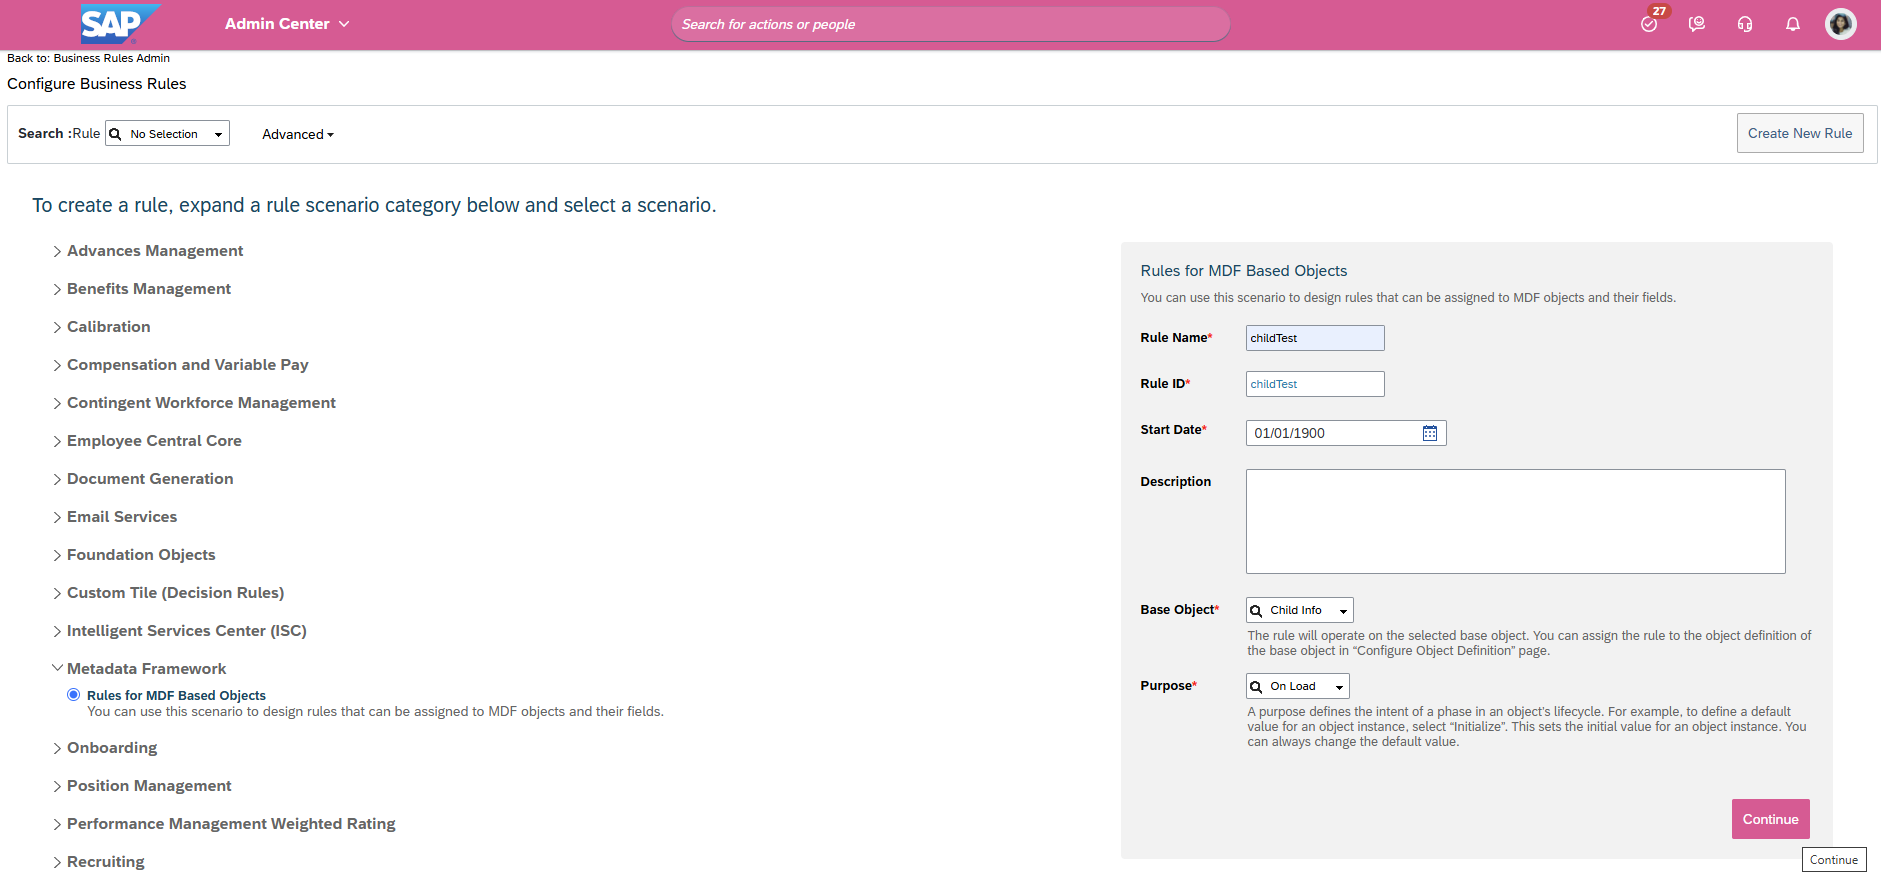Image resolution: width=1881 pixels, height=879 pixels.
Task: Expand the Position Management category
Action: (x=142, y=786)
